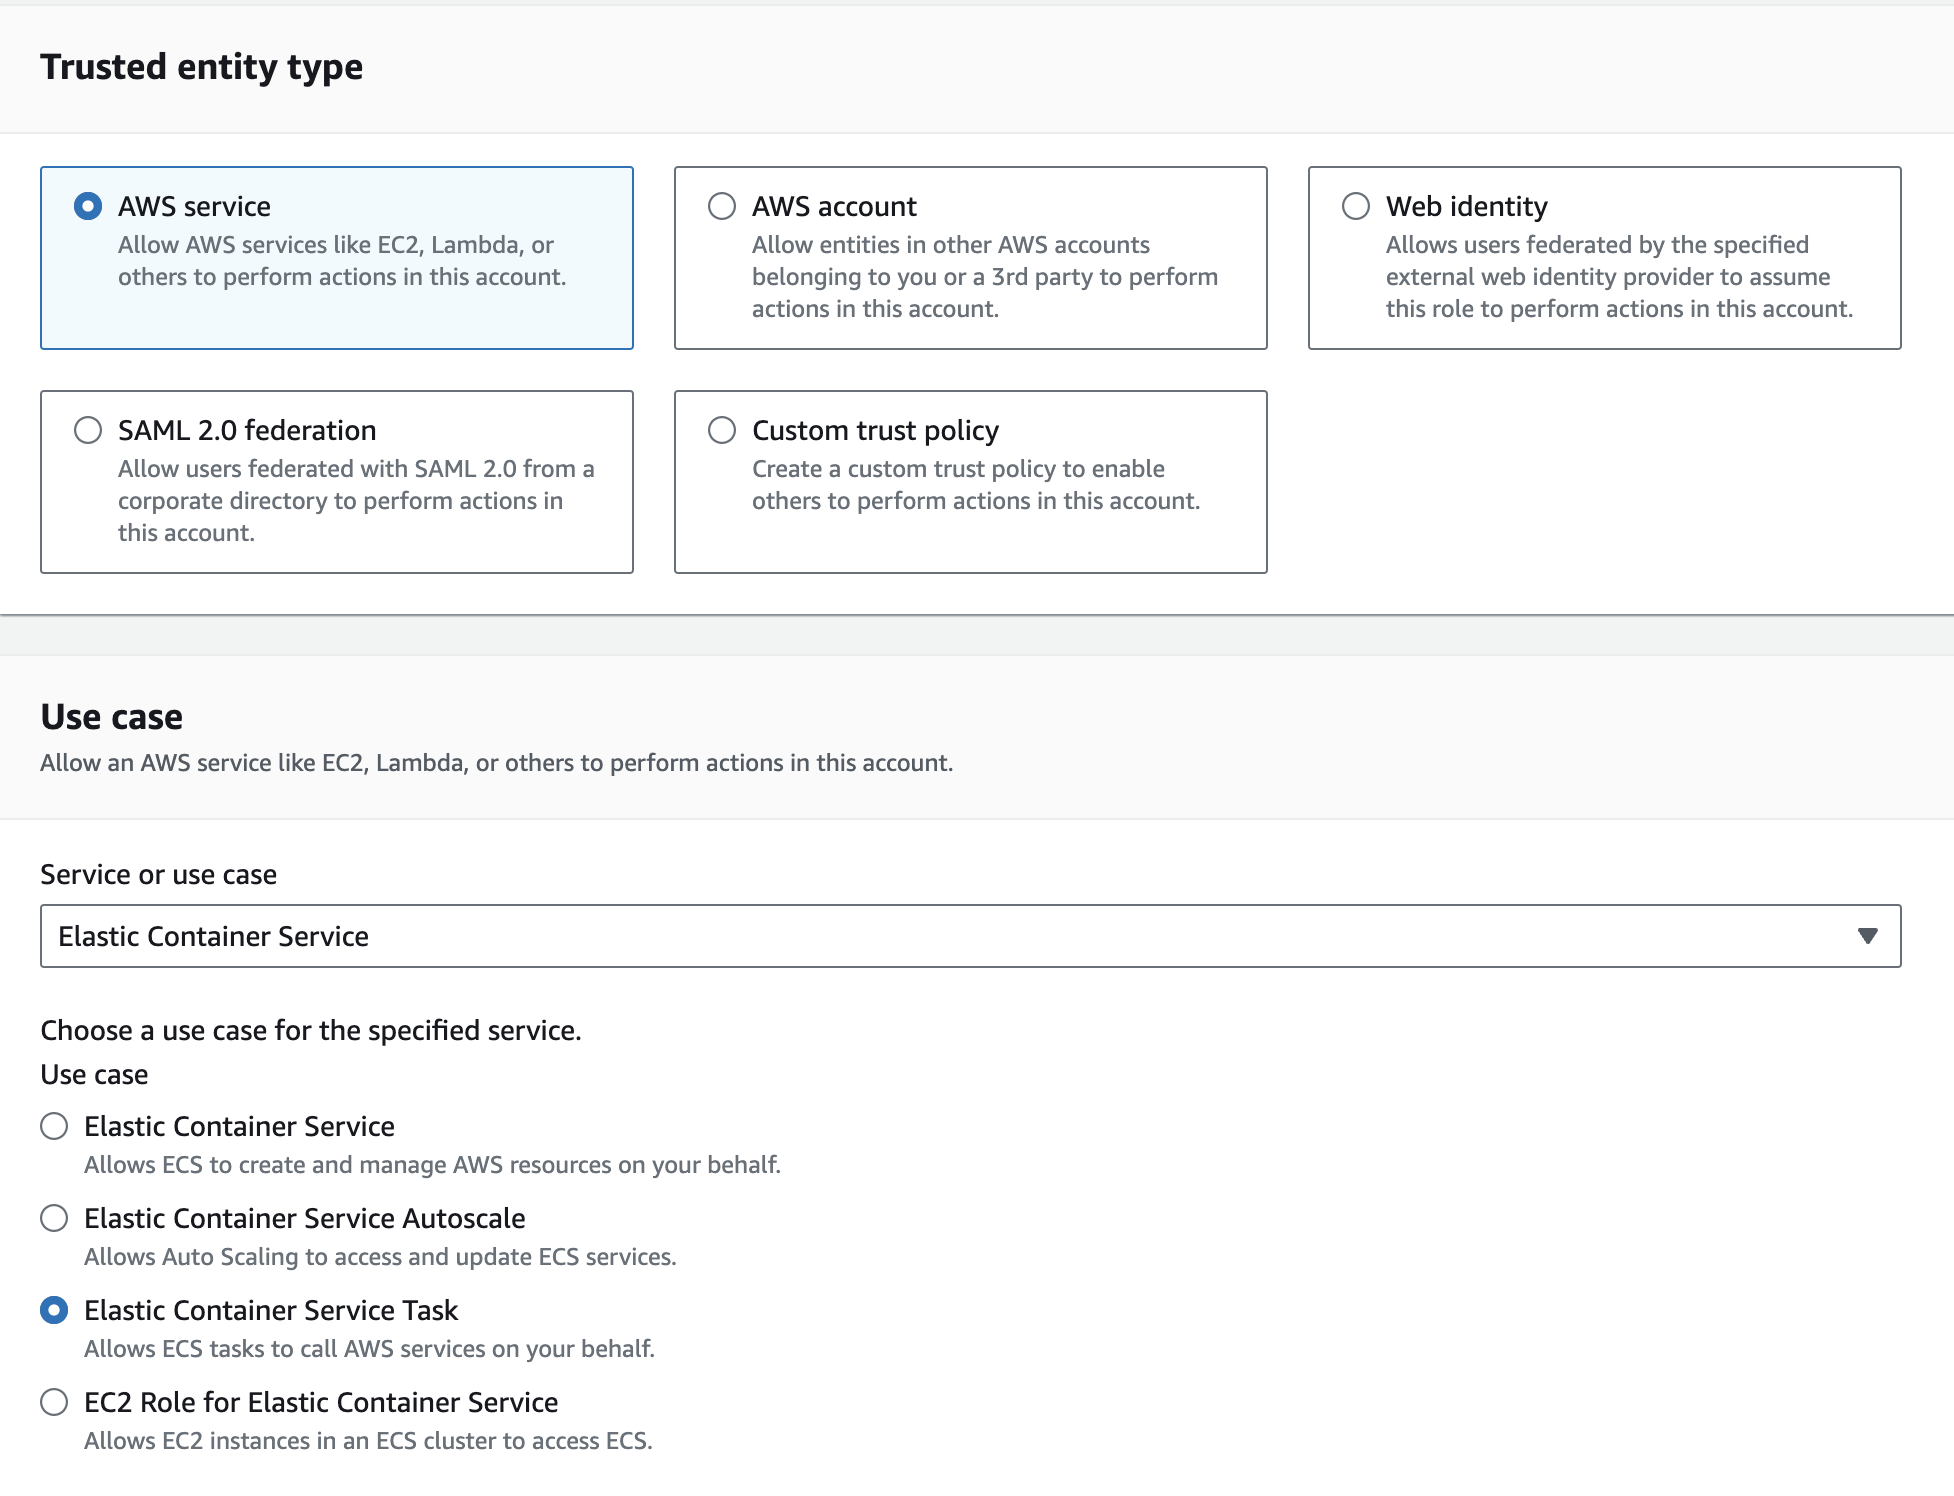Click Custom trust policy card description
This screenshot has height=1496, width=1954.
pos(976,485)
